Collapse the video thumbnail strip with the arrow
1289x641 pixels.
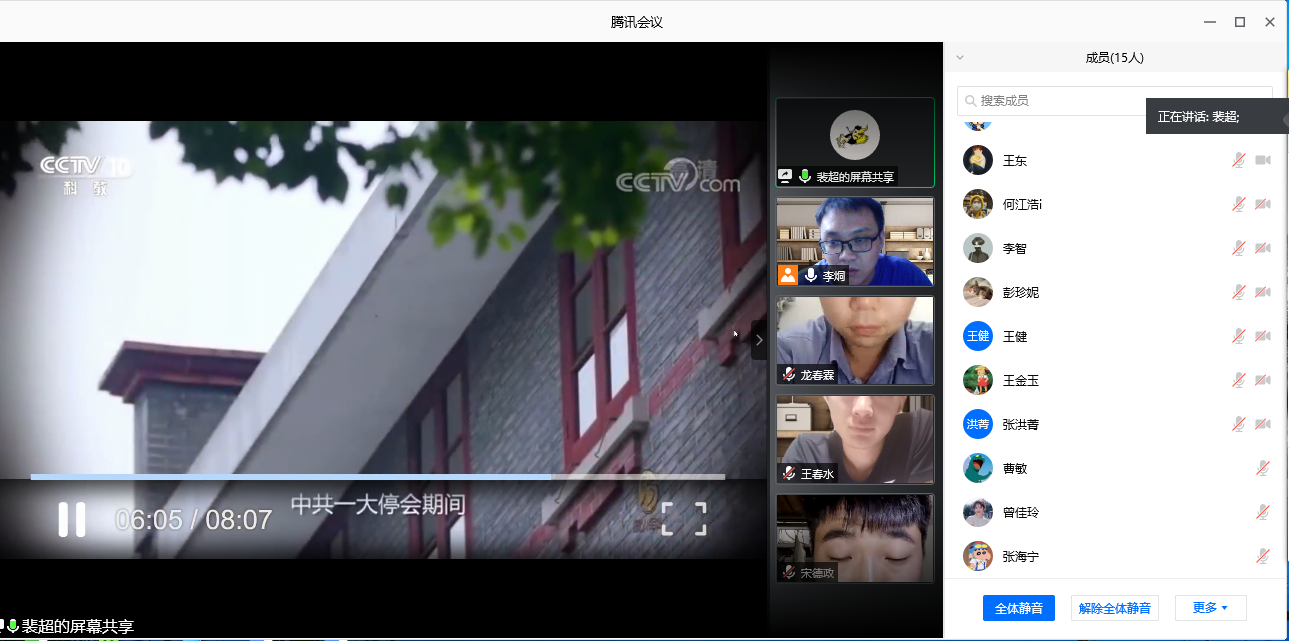[x=758, y=340]
